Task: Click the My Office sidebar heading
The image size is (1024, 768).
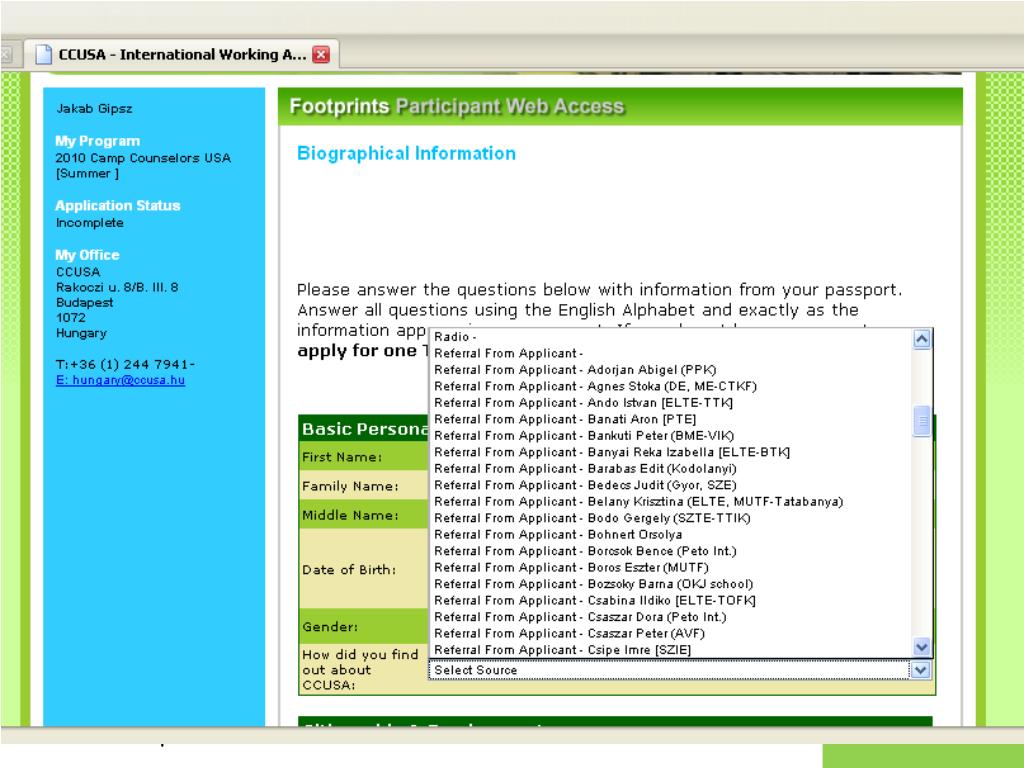Action: [88, 255]
